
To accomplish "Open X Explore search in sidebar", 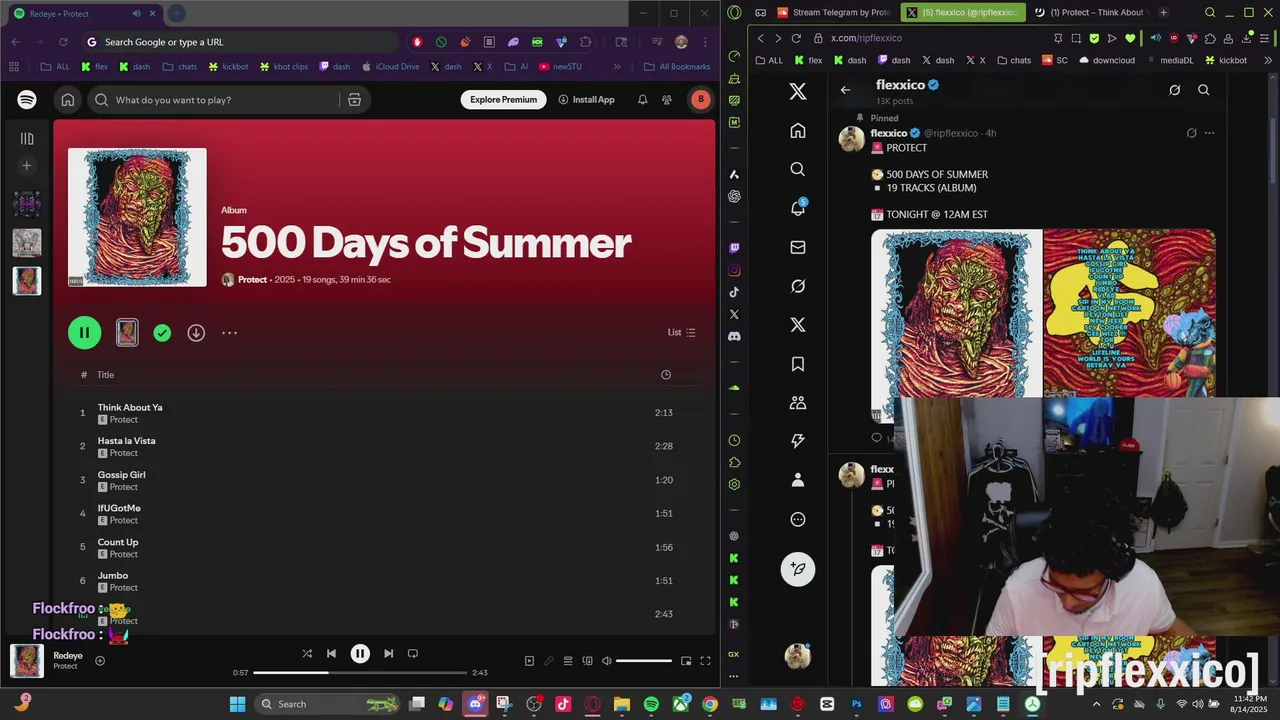I will tap(797, 169).
